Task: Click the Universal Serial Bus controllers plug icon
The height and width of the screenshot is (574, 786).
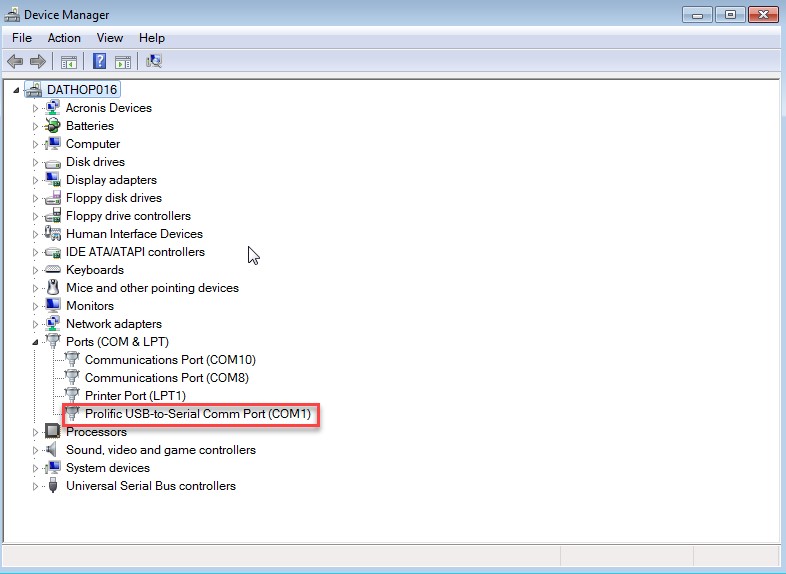Action: click(53, 485)
